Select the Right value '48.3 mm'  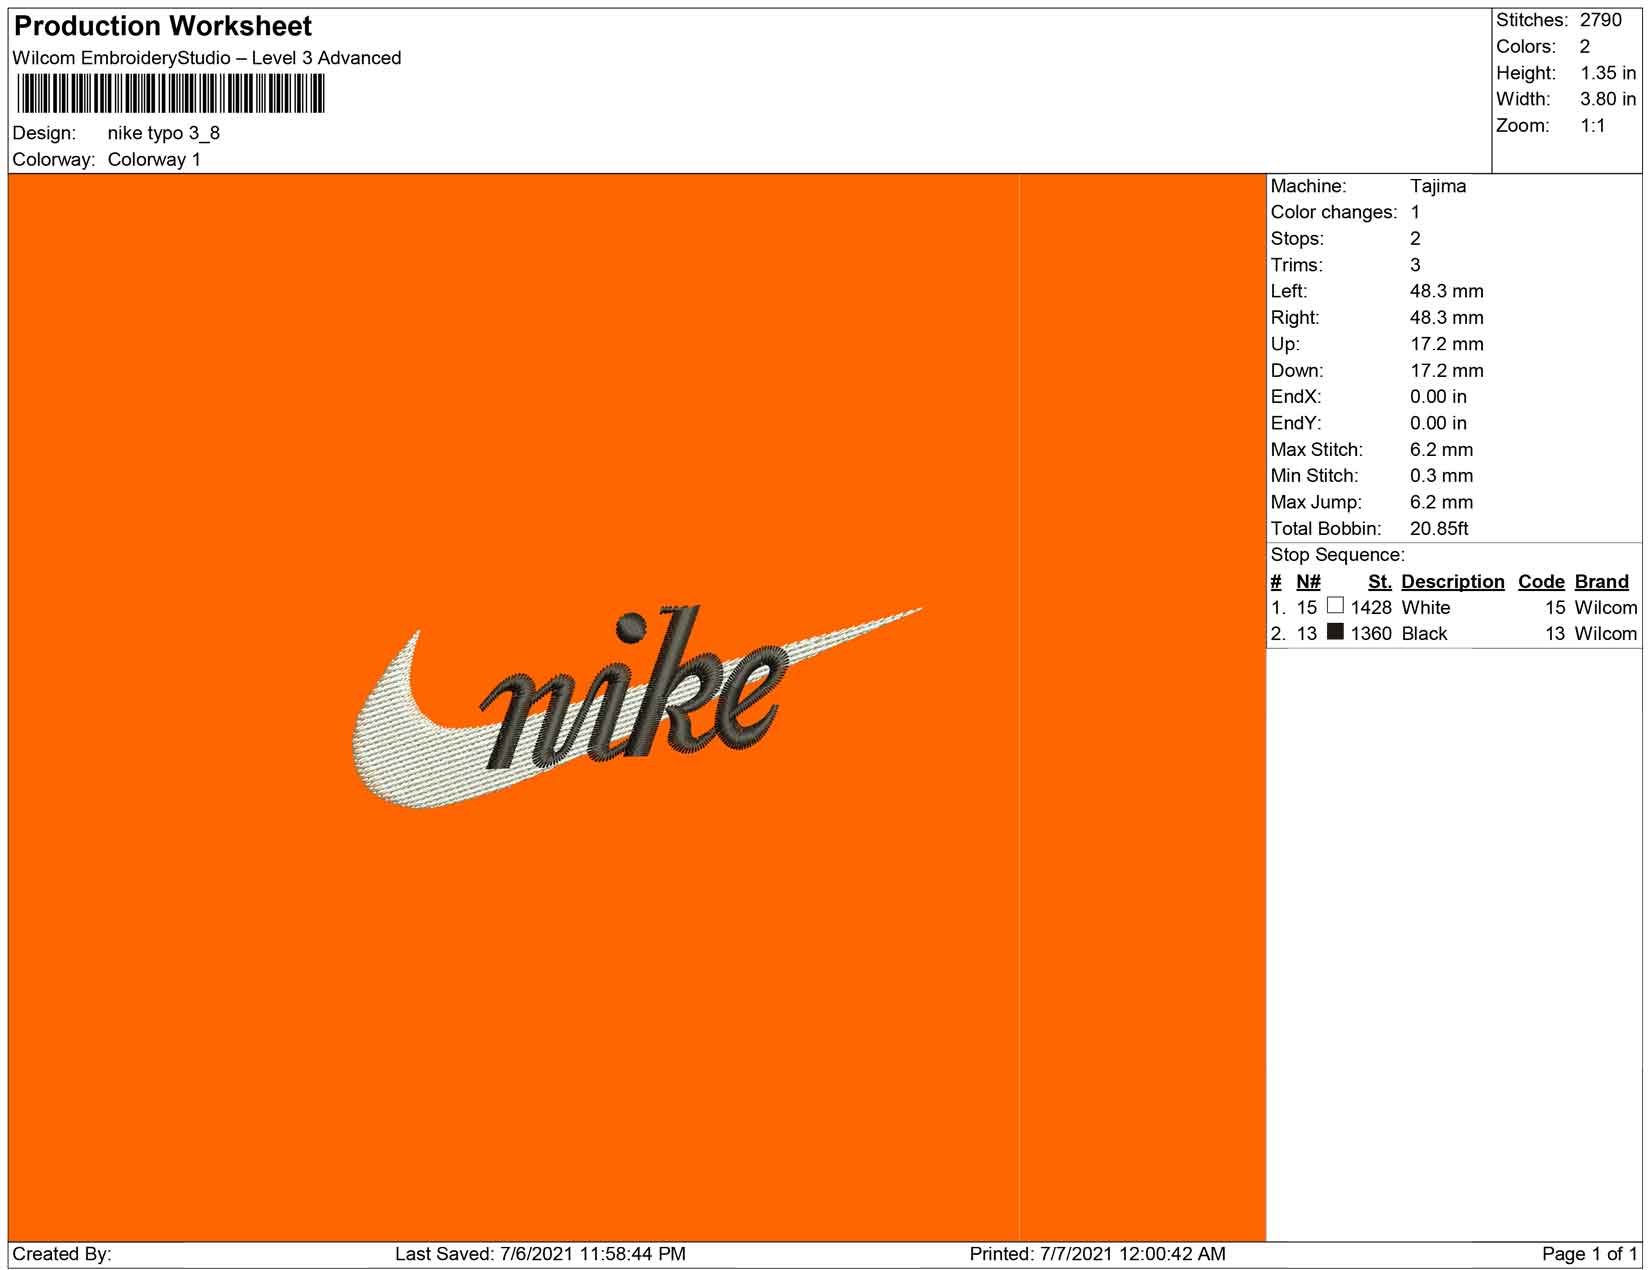[1447, 317]
